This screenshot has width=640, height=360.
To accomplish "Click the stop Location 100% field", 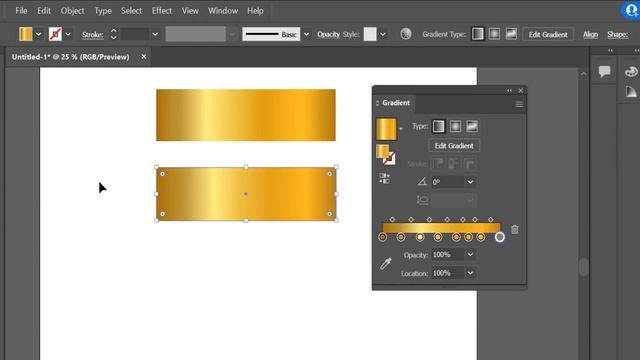I will 447,273.
